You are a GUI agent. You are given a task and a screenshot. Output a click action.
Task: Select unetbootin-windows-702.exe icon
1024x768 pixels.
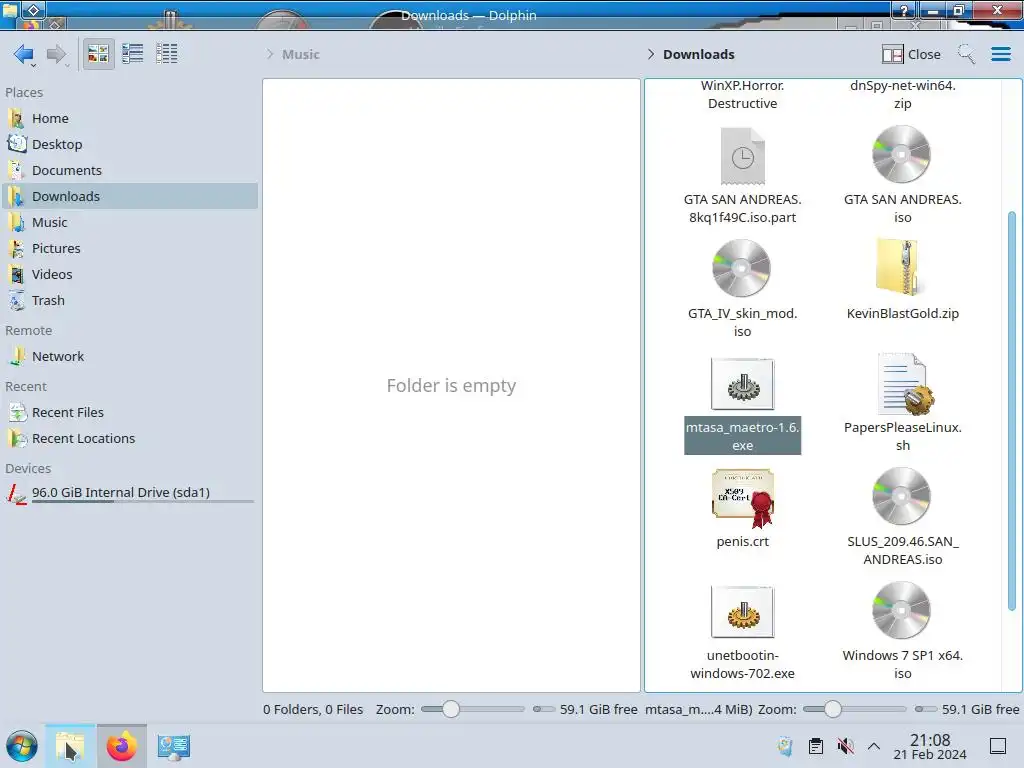[x=743, y=612]
